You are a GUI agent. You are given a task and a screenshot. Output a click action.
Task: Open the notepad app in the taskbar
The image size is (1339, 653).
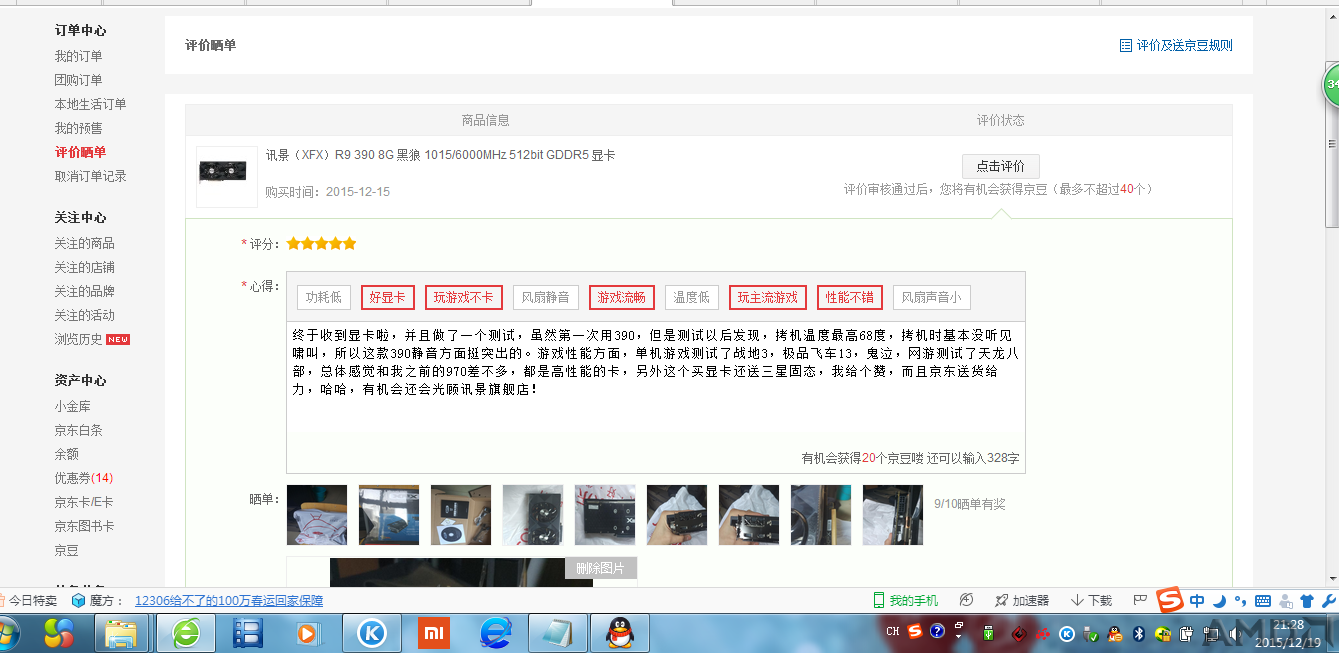[x=557, y=633]
